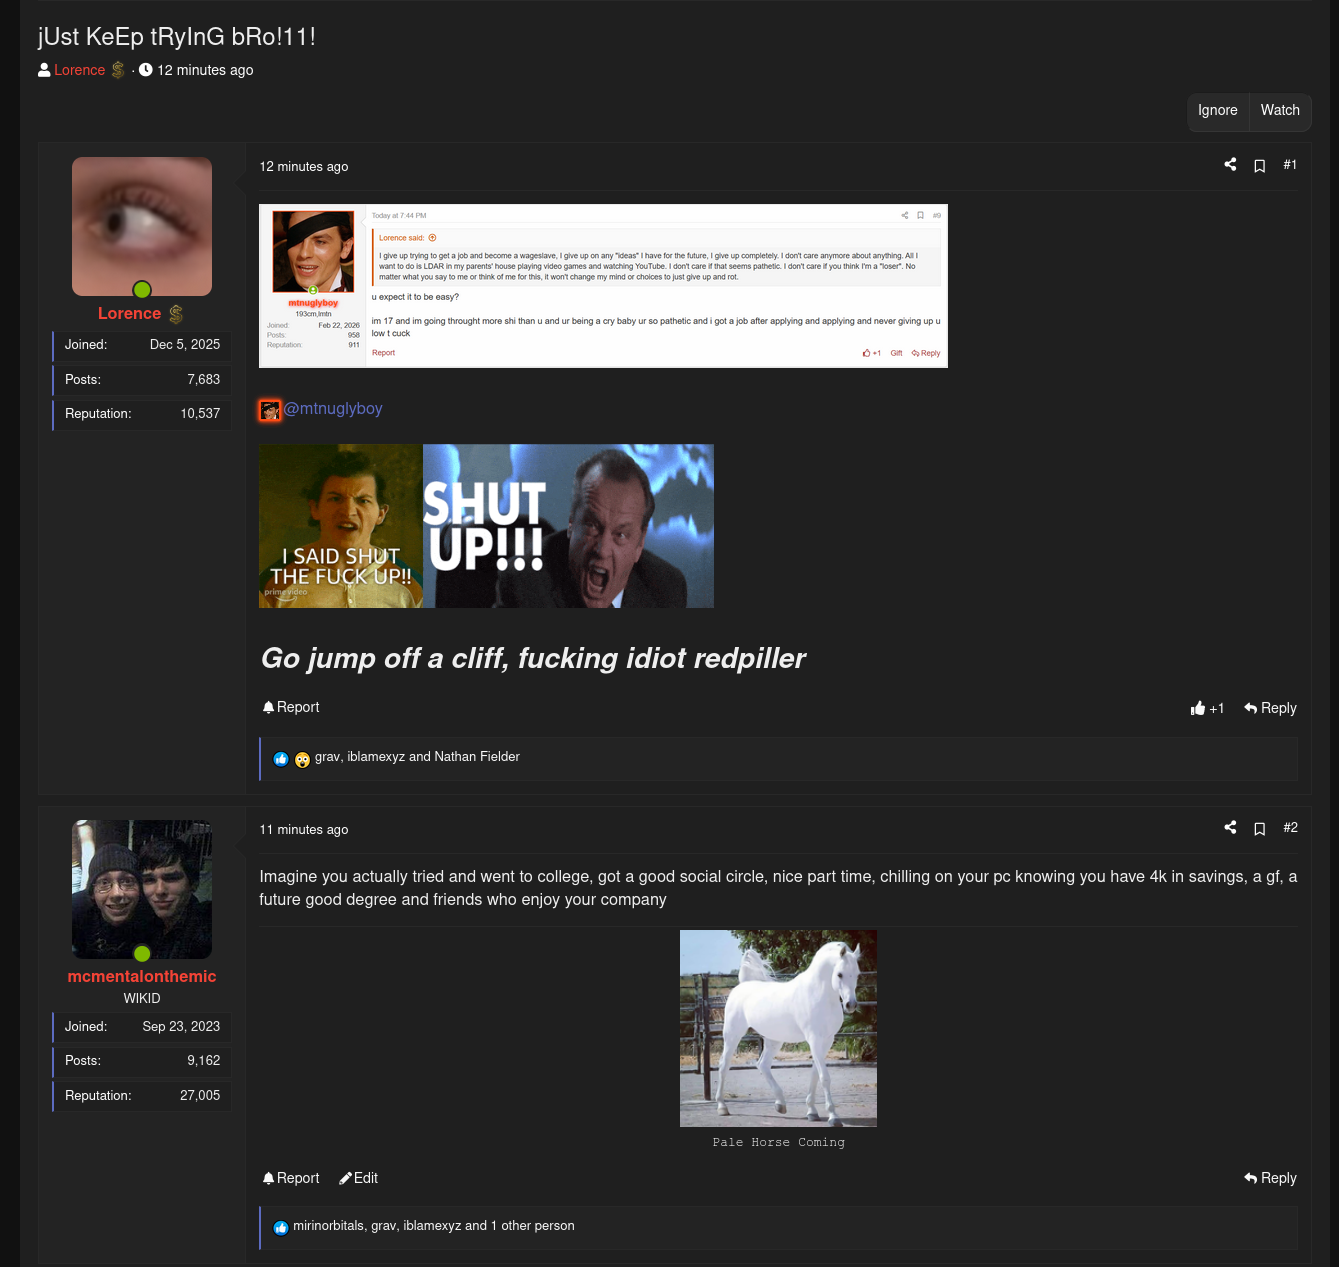Open mcmentalonthemic's username link
The width and height of the screenshot is (1339, 1267).
142,976
